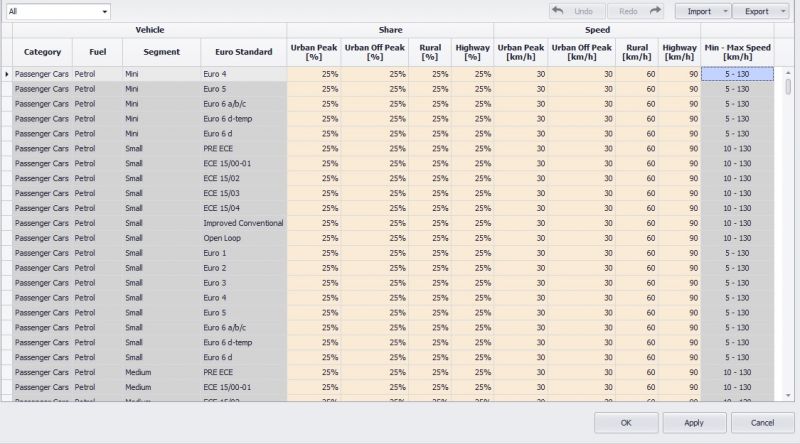The height and width of the screenshot is (444, 800).
Task: Click the Highway [km/h] column header
Action: point(679,52)
